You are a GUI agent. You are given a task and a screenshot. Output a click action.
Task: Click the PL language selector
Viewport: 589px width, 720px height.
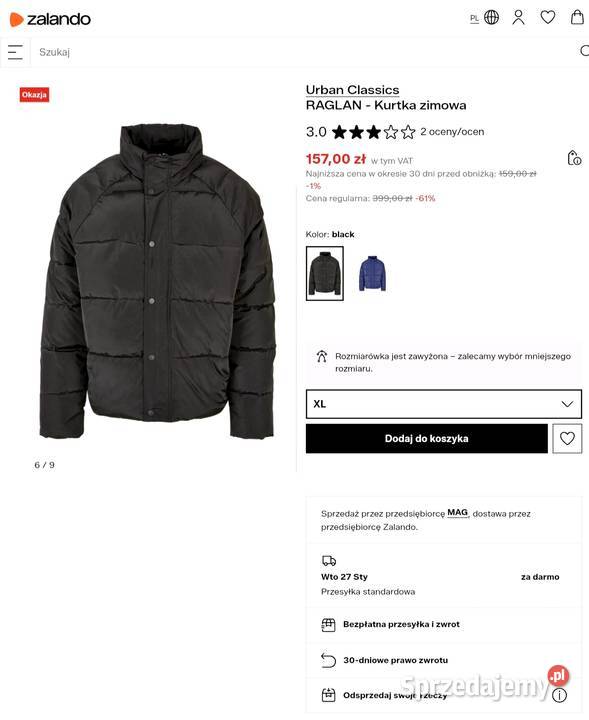pyautogui.click(x=474, y=19)
